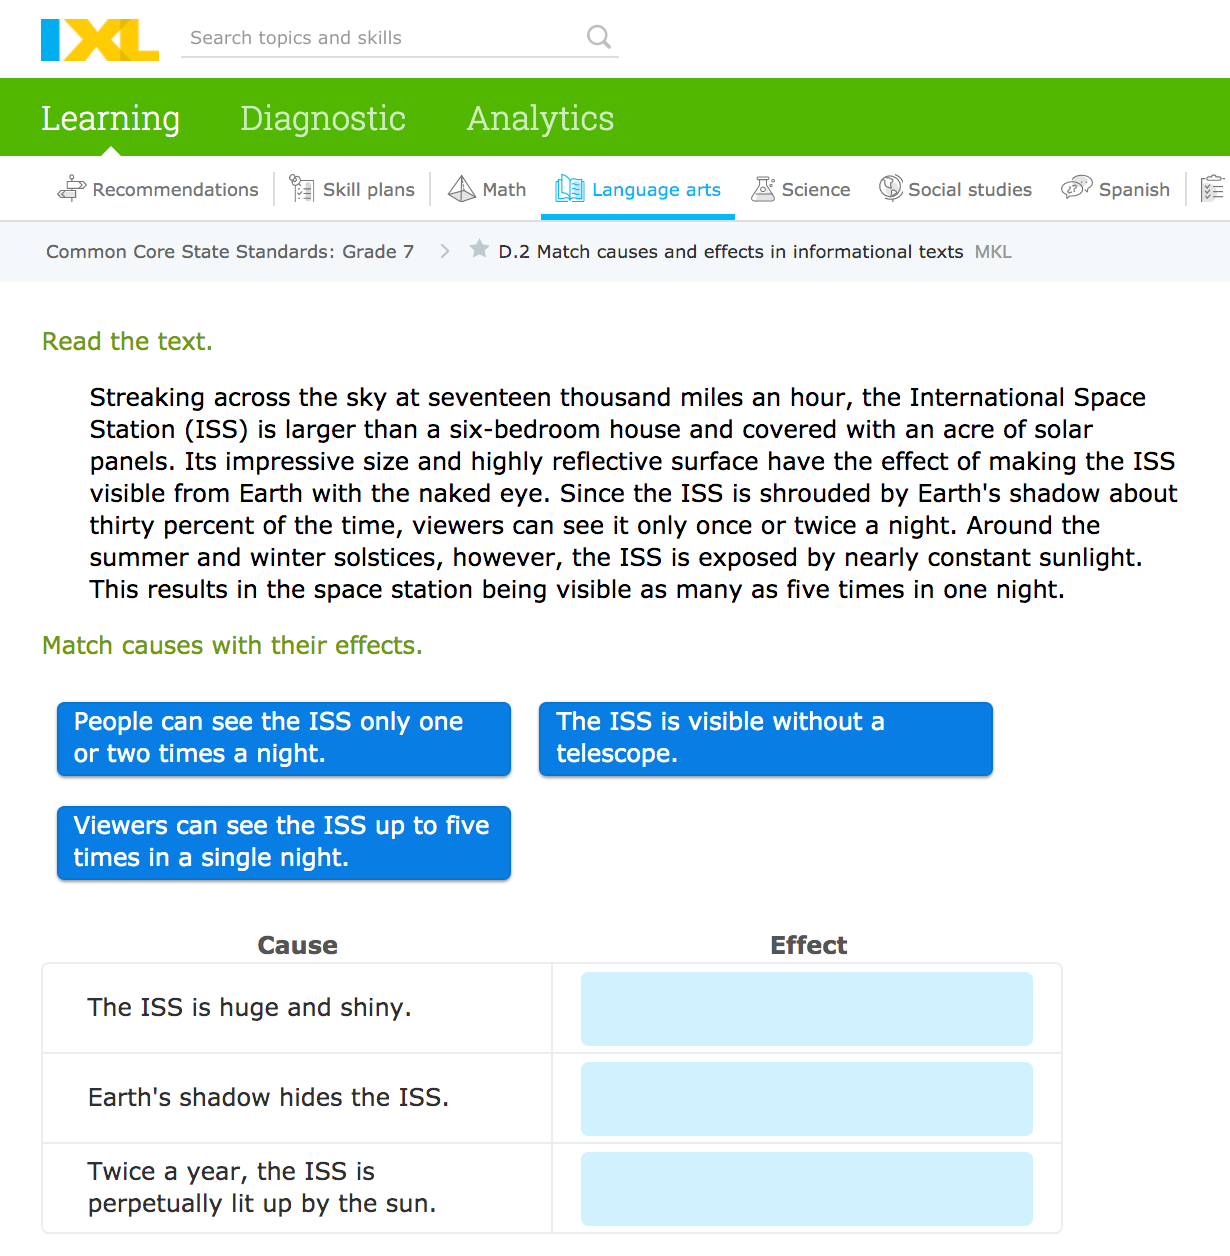Open the partially hidden icon after Spanish
Screen dimensions: 1230x1256
coord(1212,188)
